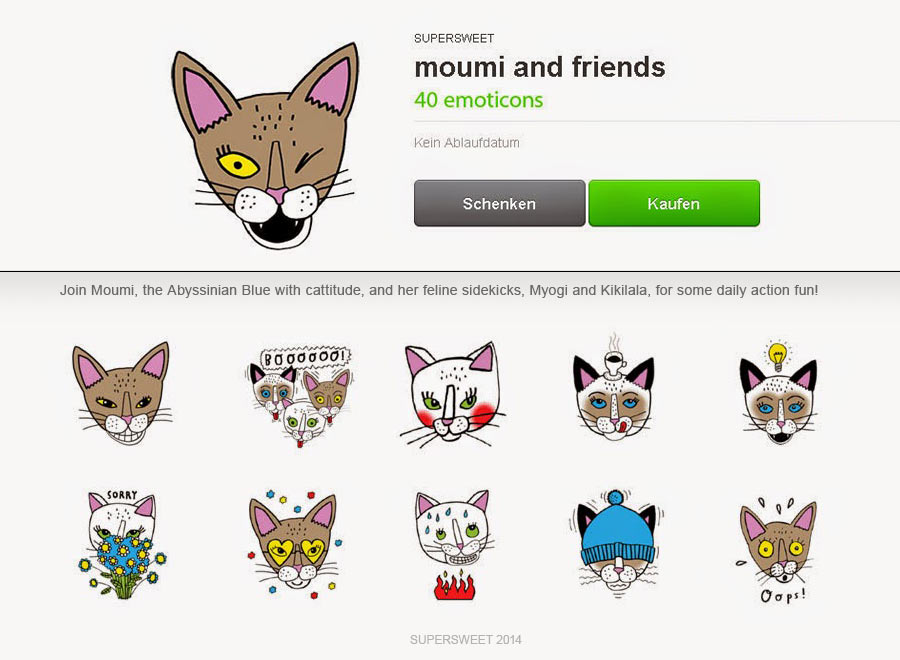Pick the Booooo three cats sticker
The height and width of the screenshot is (660, 900).
click(300, 396)
